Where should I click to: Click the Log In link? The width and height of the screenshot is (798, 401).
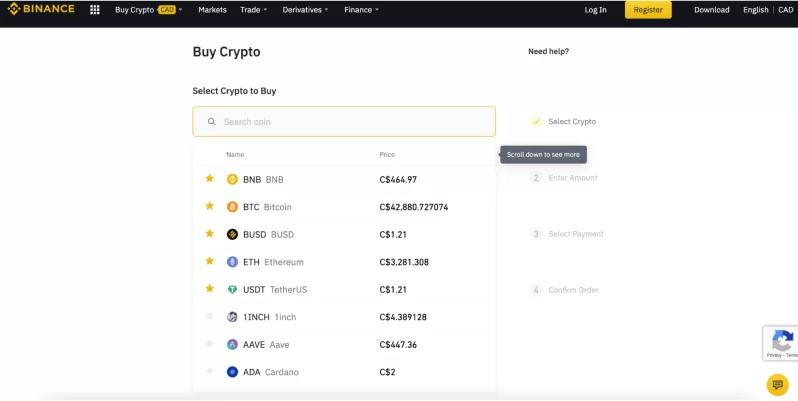coord(595,10)
